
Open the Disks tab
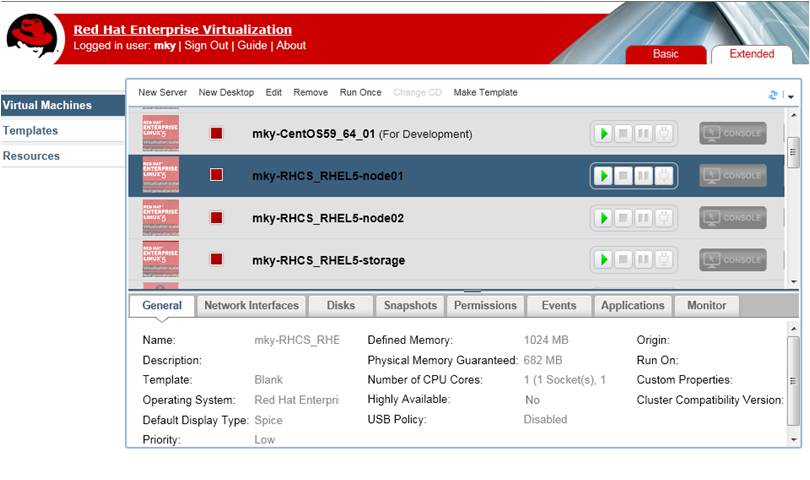click(341, 305)
